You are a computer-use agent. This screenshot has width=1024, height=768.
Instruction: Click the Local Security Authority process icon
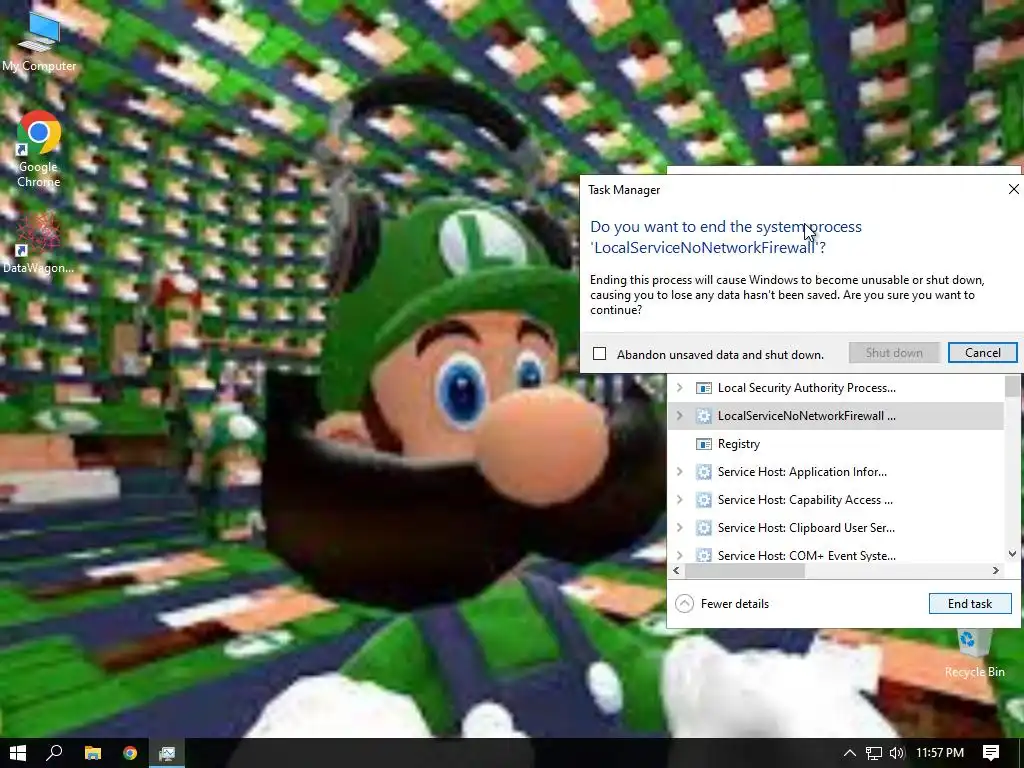[703, 388]
